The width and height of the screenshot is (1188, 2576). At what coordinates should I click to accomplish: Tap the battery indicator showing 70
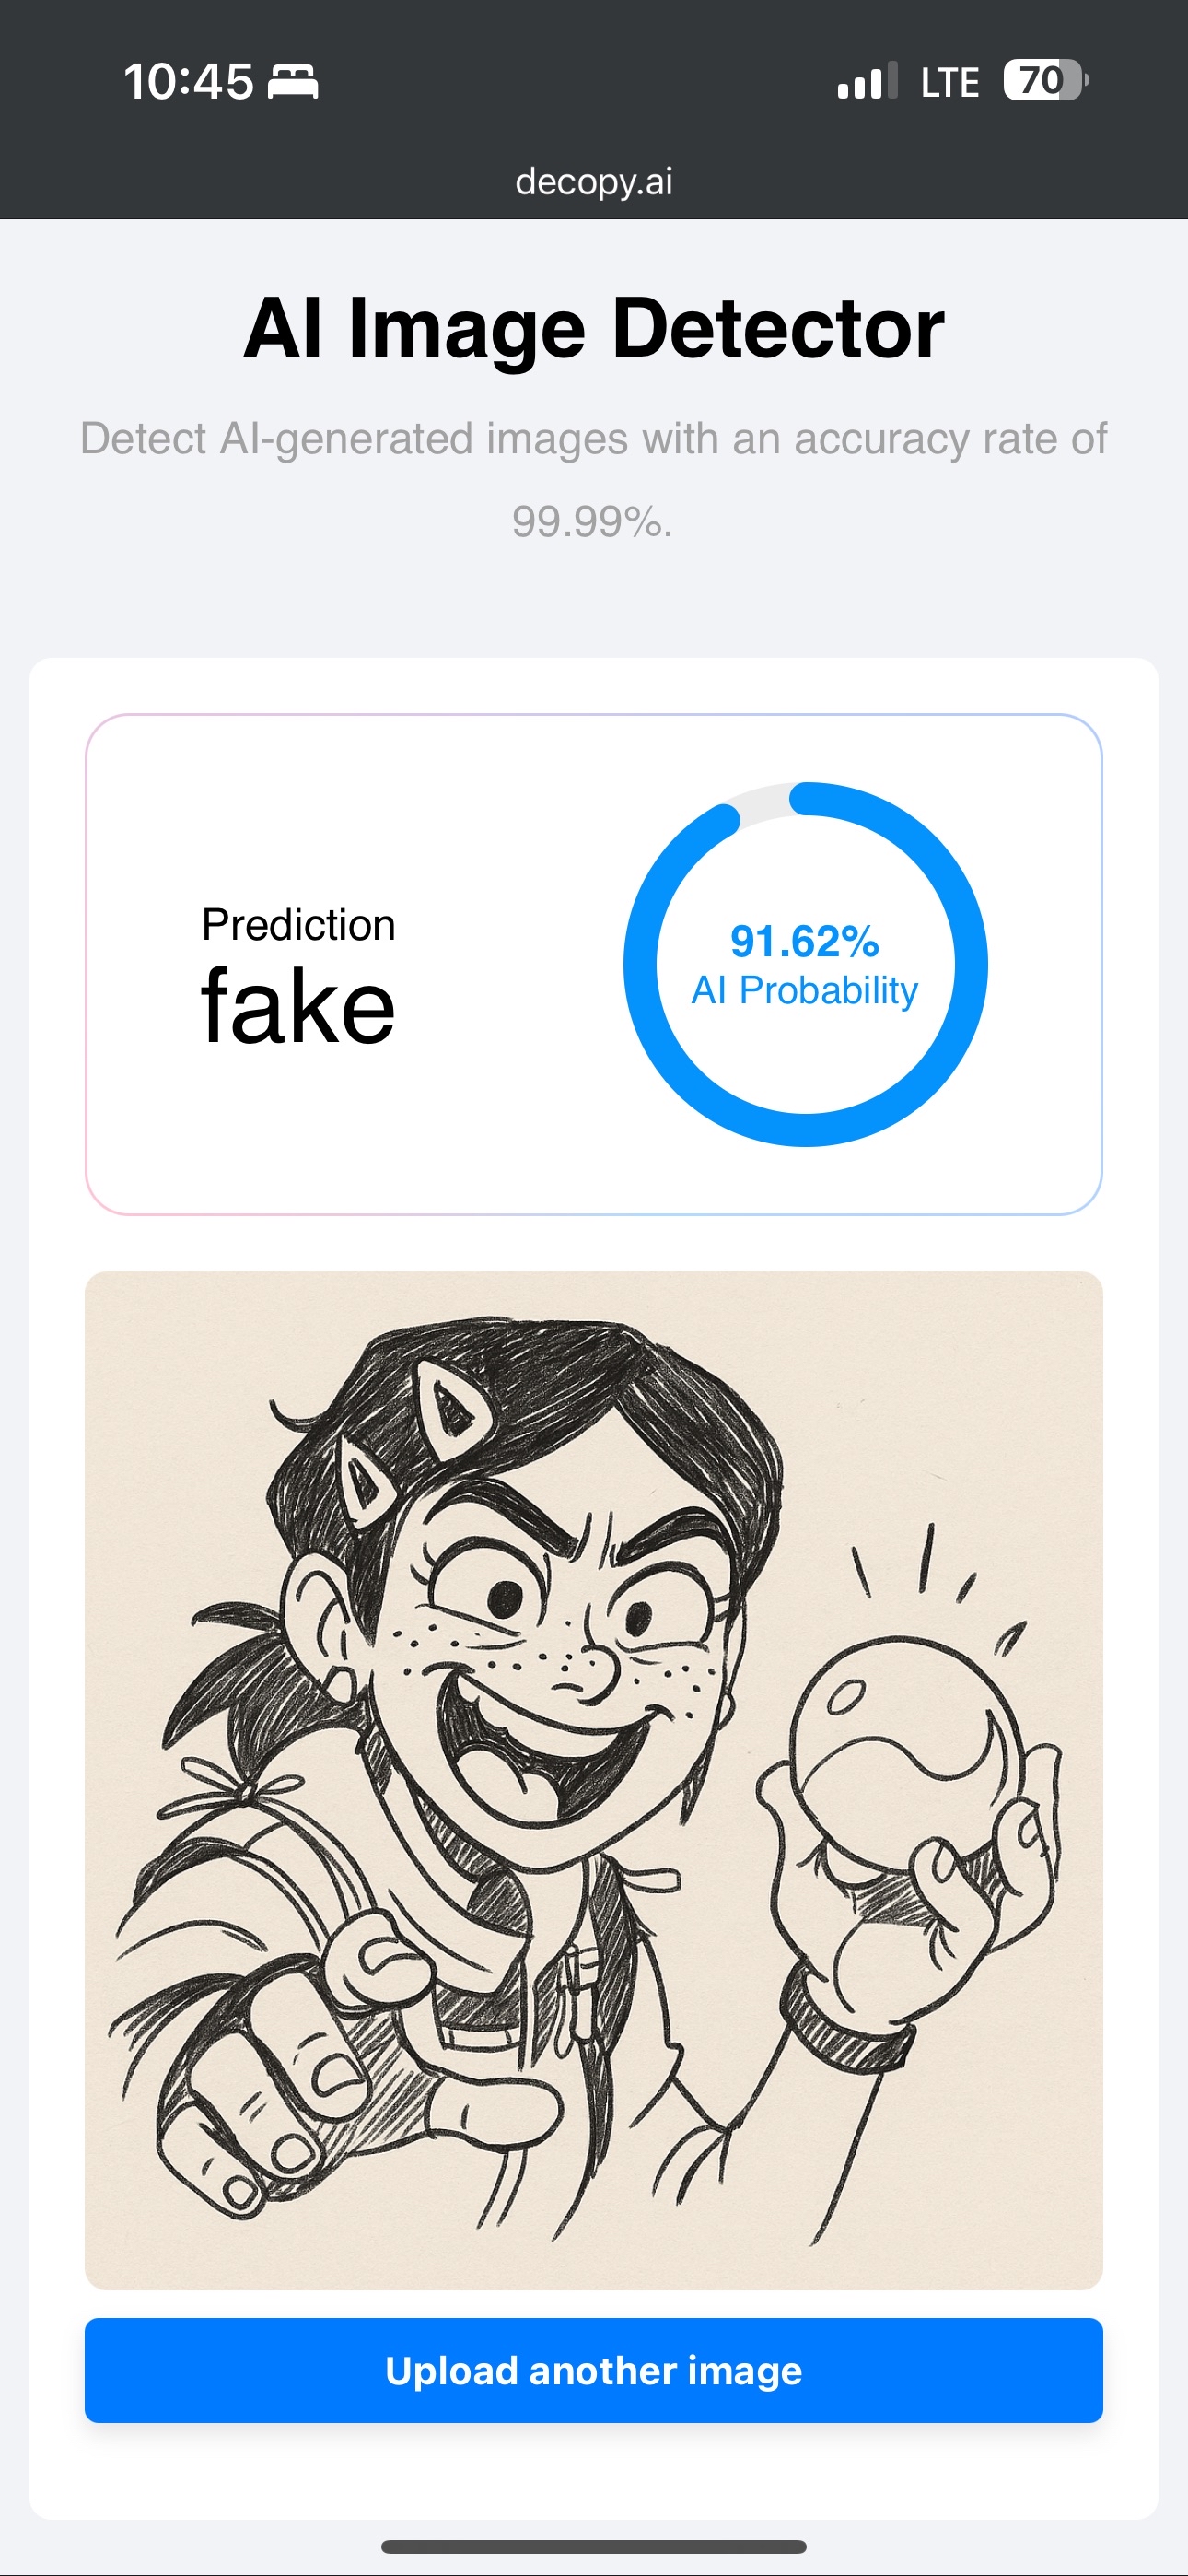coord(1046,80)
